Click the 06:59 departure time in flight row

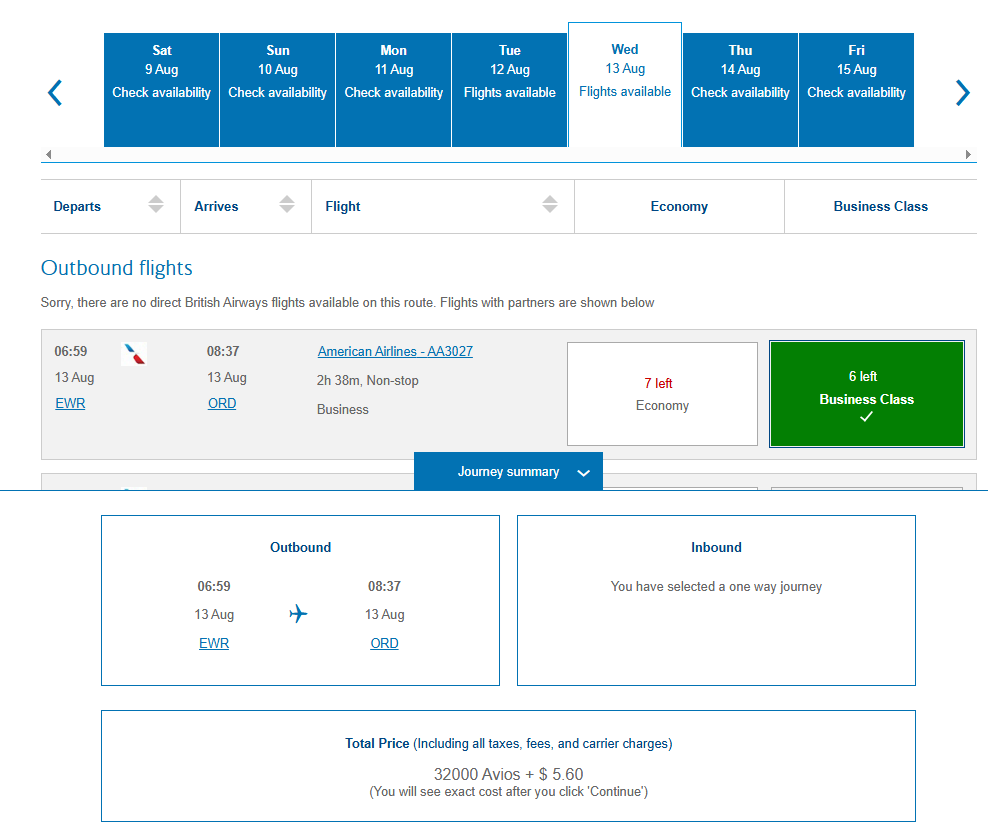71,352
